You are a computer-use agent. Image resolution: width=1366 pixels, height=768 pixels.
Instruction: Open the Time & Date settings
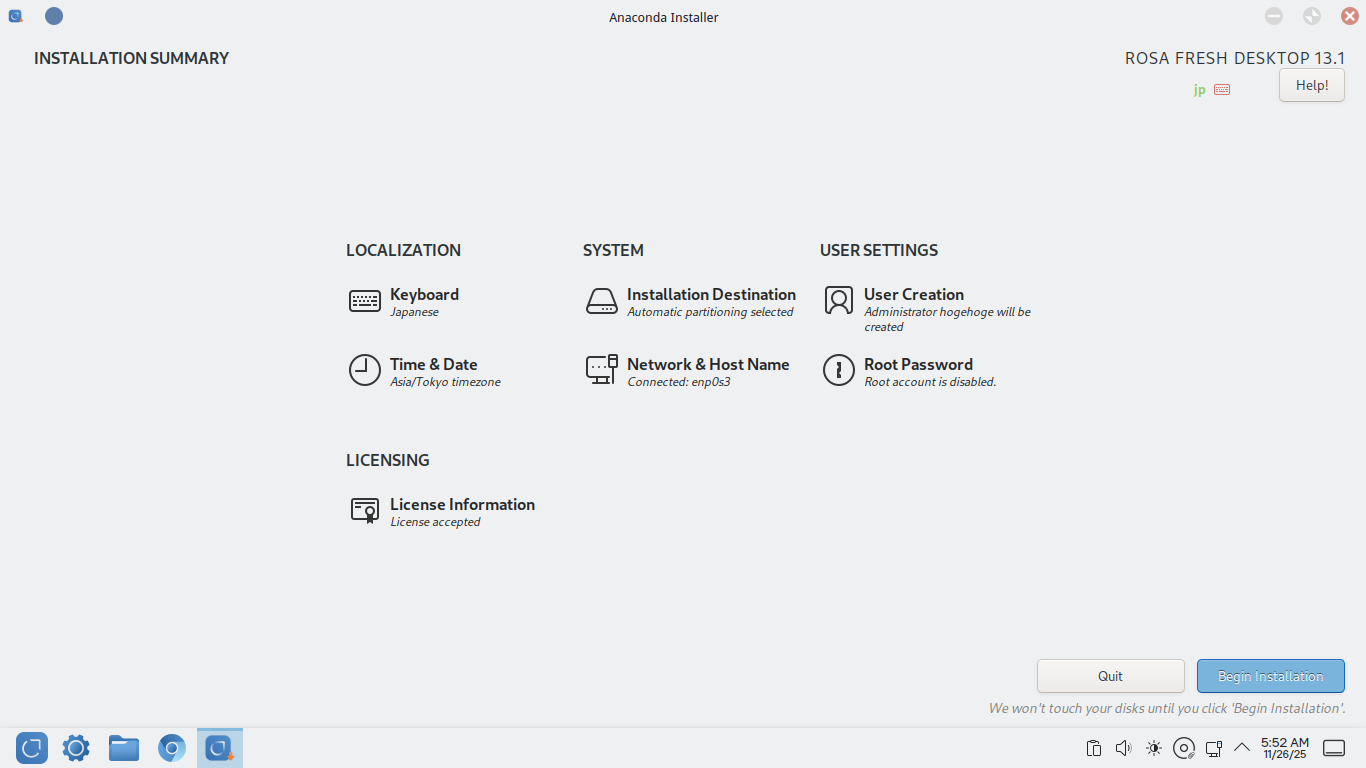424,371
